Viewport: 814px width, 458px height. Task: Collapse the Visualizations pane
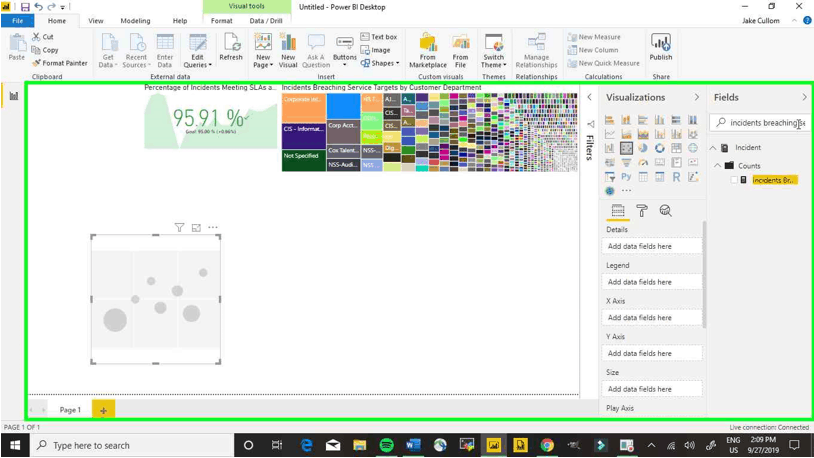click(696, 97)
